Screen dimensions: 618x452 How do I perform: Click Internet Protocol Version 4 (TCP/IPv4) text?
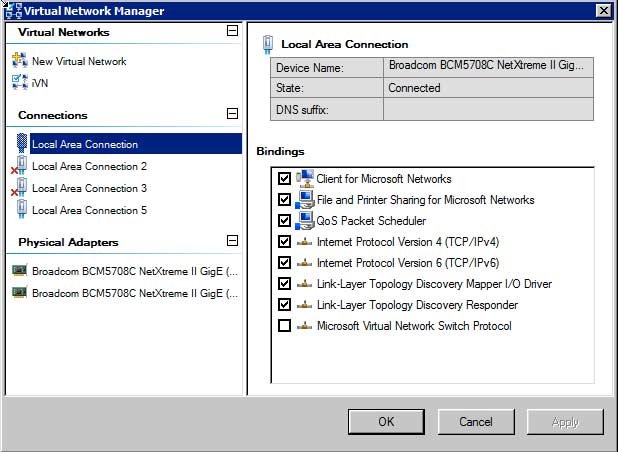pos(408,242)
